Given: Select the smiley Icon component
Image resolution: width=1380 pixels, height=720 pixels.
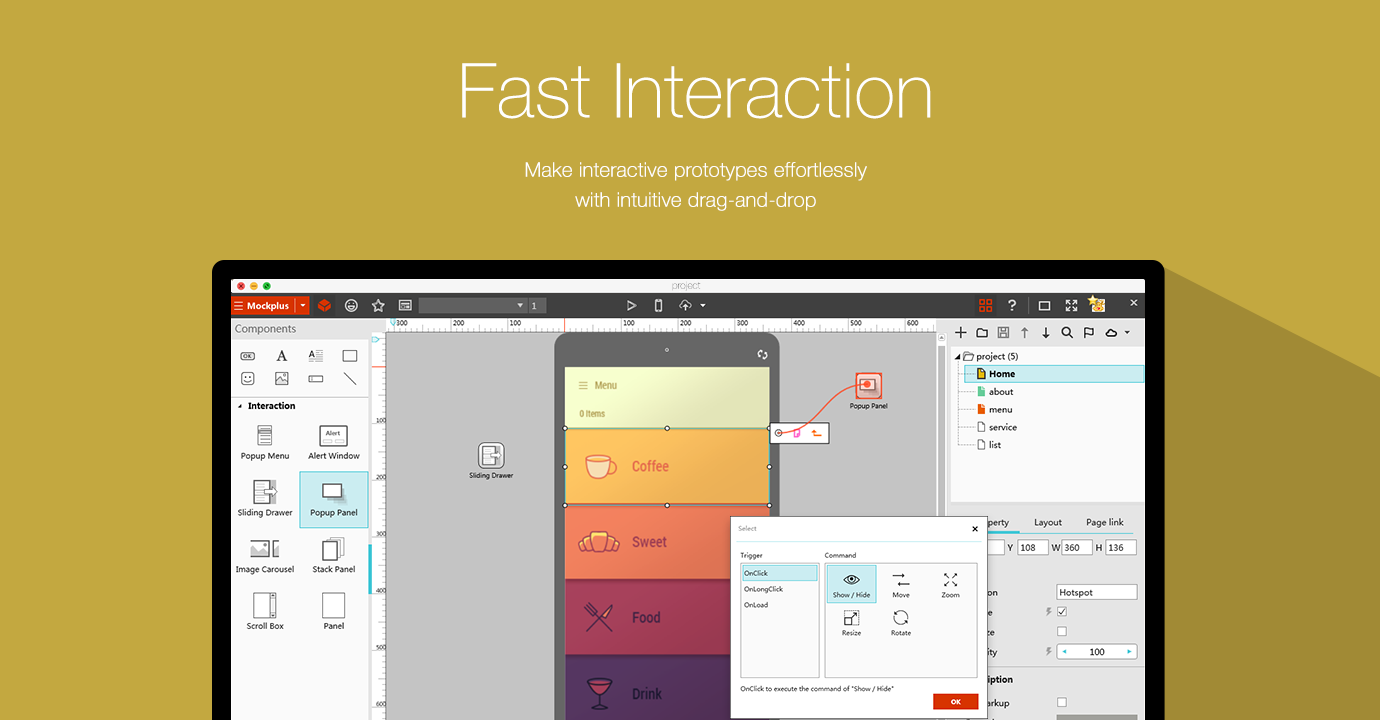Looking at the screenshot, I should coord(247,379).
